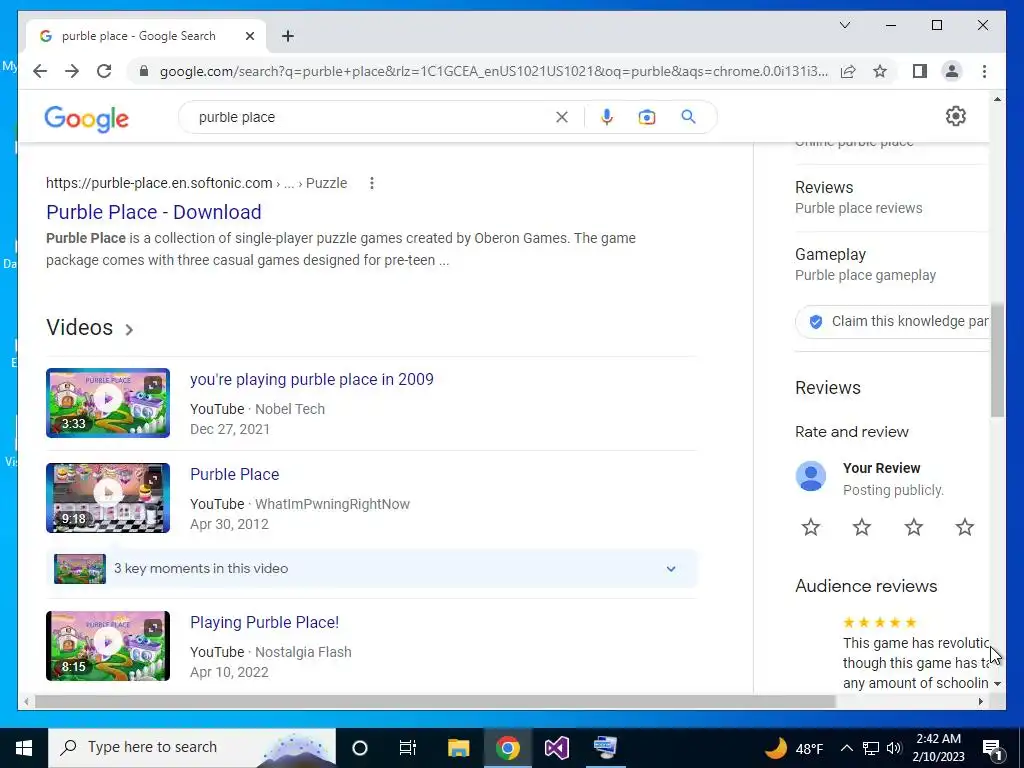Clear the Google search box
Image resolution: width=1024 pixels, height=768 pixels.
pyautogui.click(x=562, y=118)
